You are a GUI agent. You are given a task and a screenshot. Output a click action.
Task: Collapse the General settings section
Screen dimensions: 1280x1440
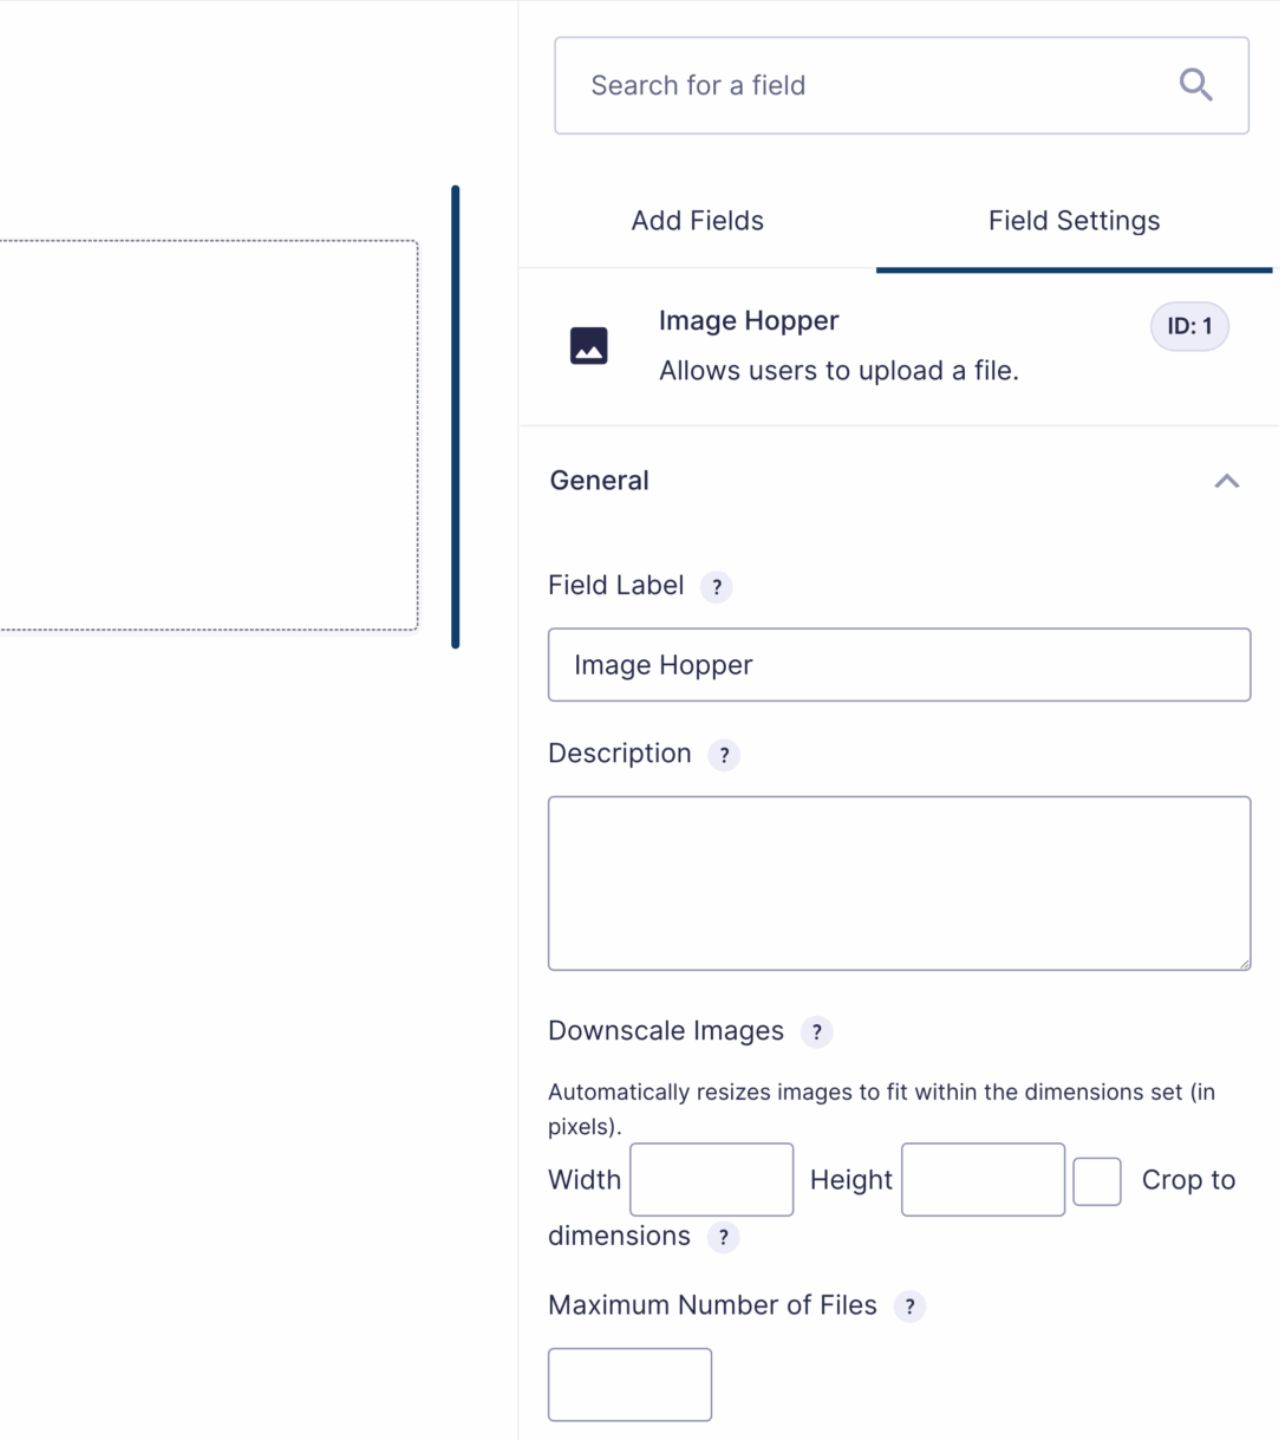(x=1228, y=482)
